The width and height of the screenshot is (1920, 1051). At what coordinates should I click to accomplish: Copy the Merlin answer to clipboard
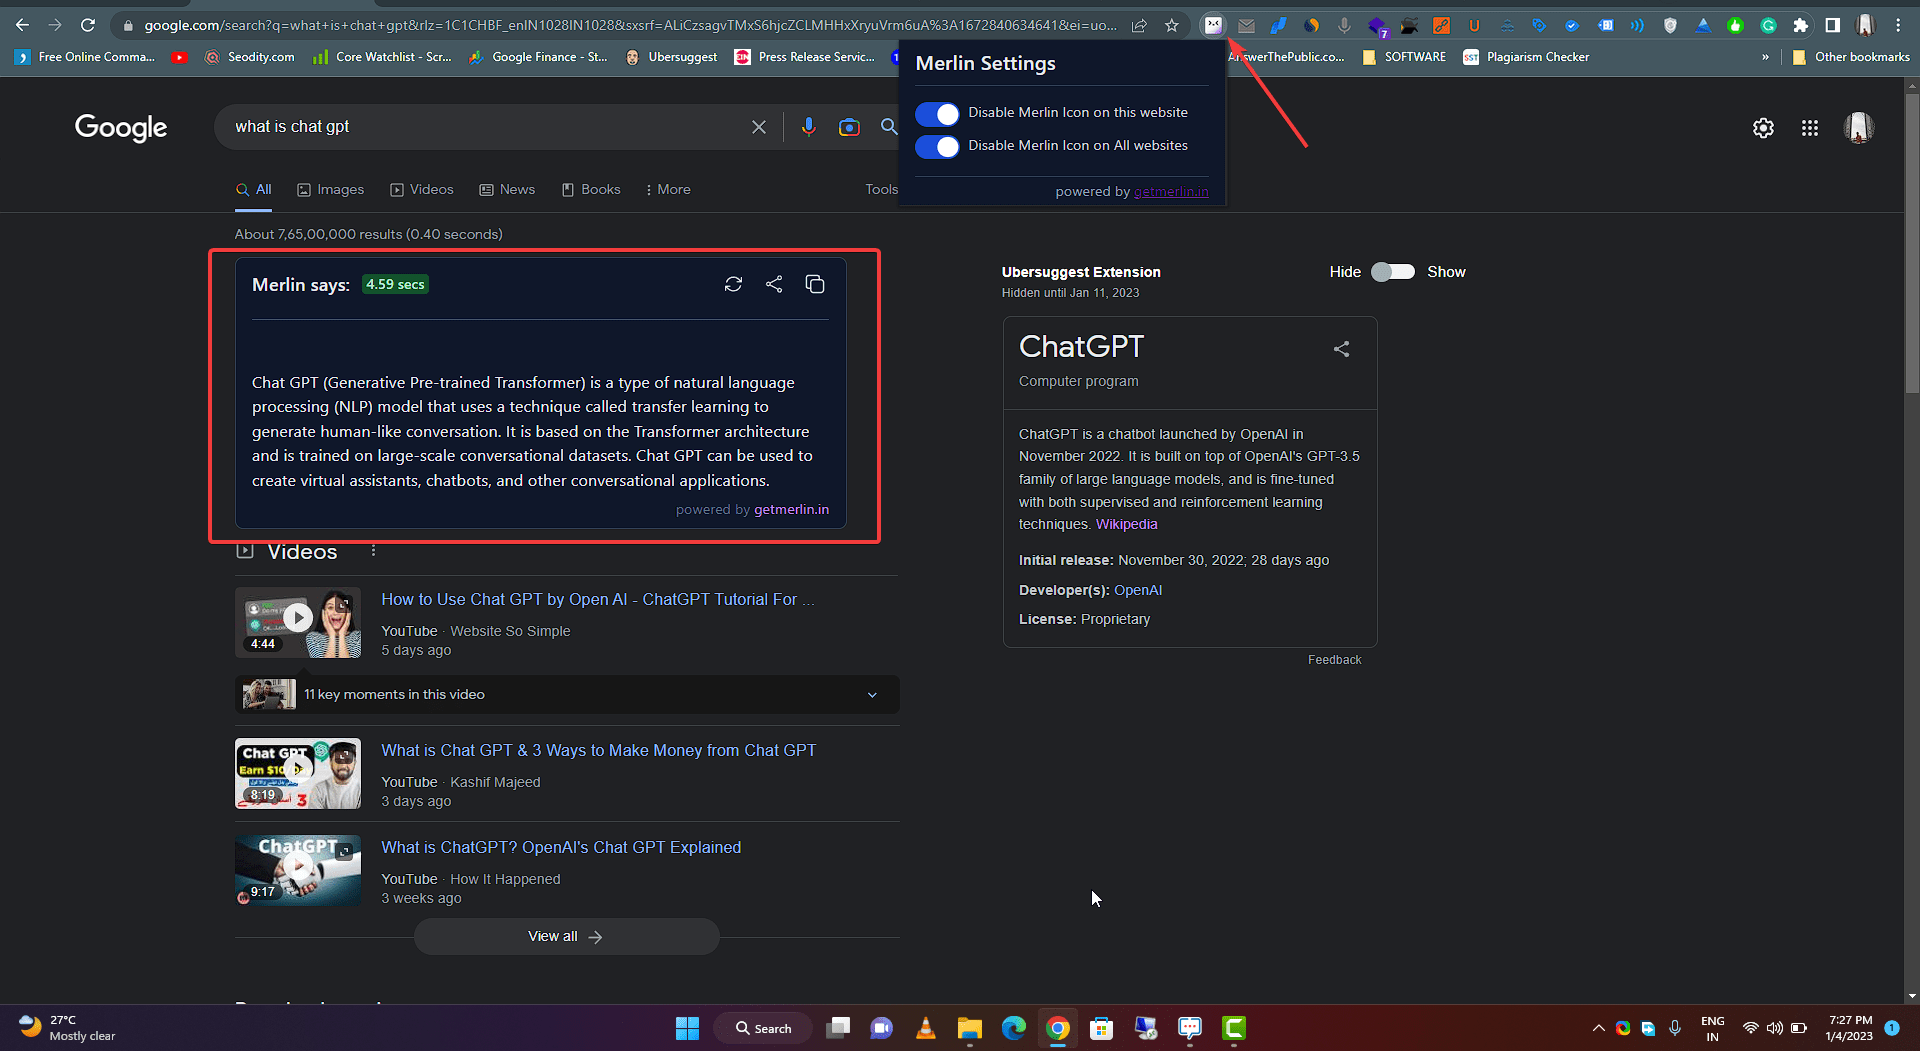[815, 284]
